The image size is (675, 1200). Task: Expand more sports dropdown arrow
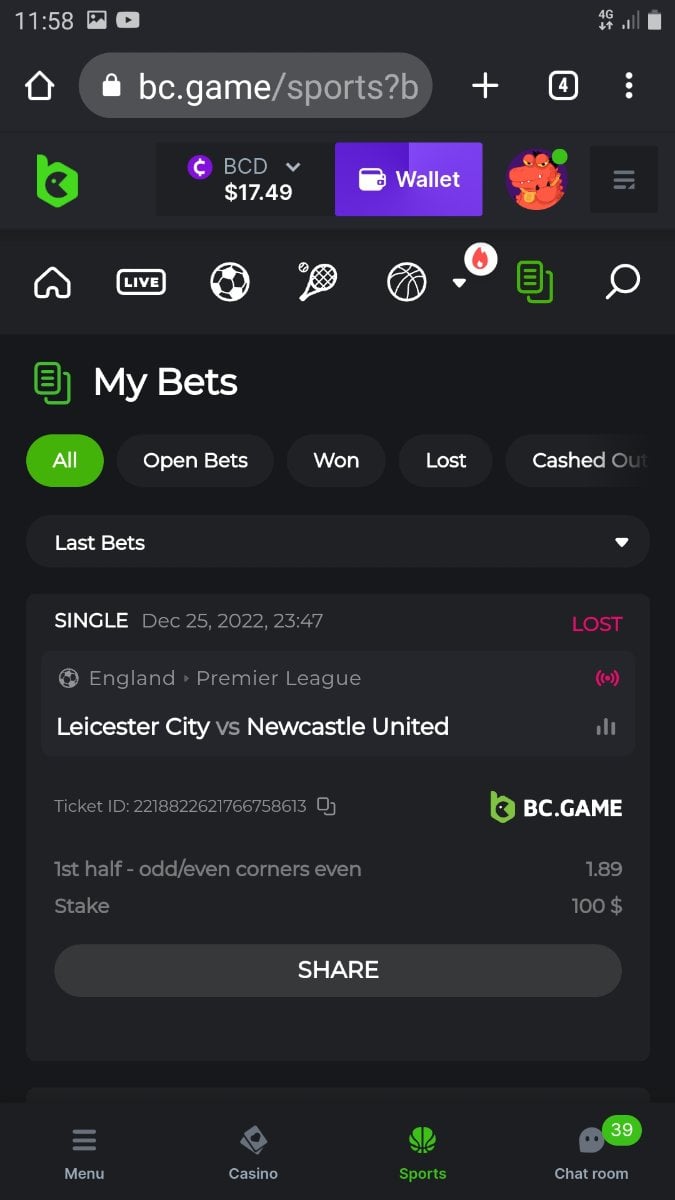pyautogui.click(x=459, y=283)
